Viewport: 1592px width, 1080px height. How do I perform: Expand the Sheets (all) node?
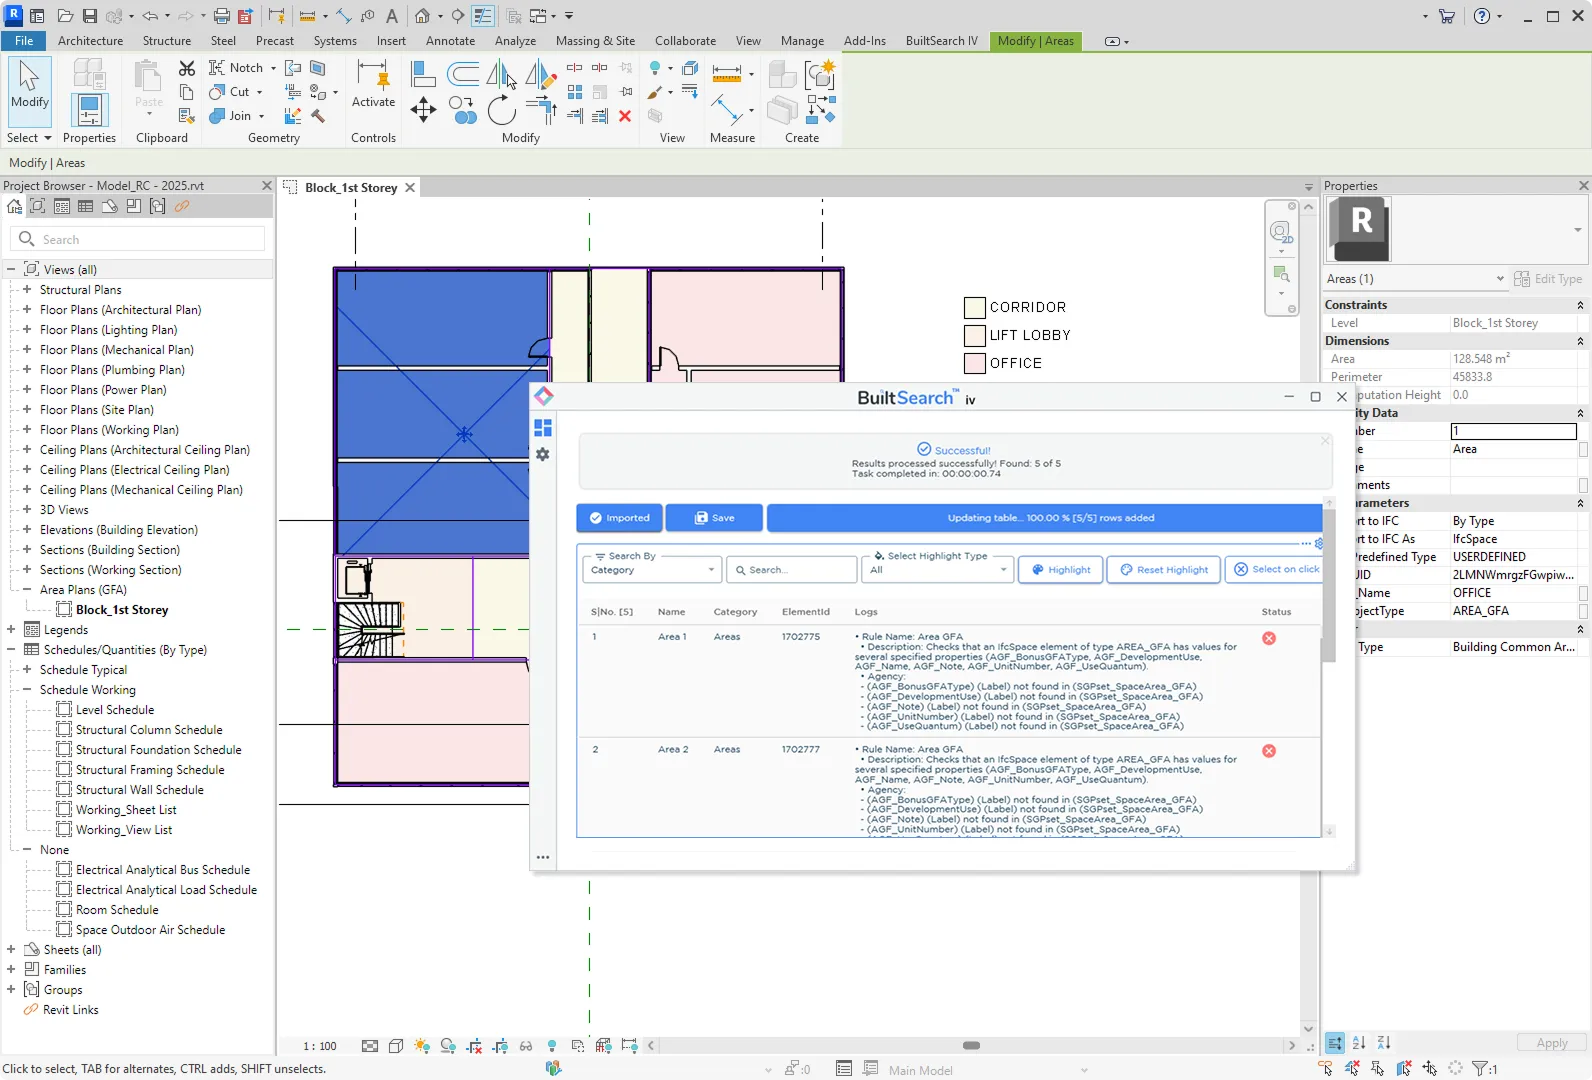tap(11, 950)
